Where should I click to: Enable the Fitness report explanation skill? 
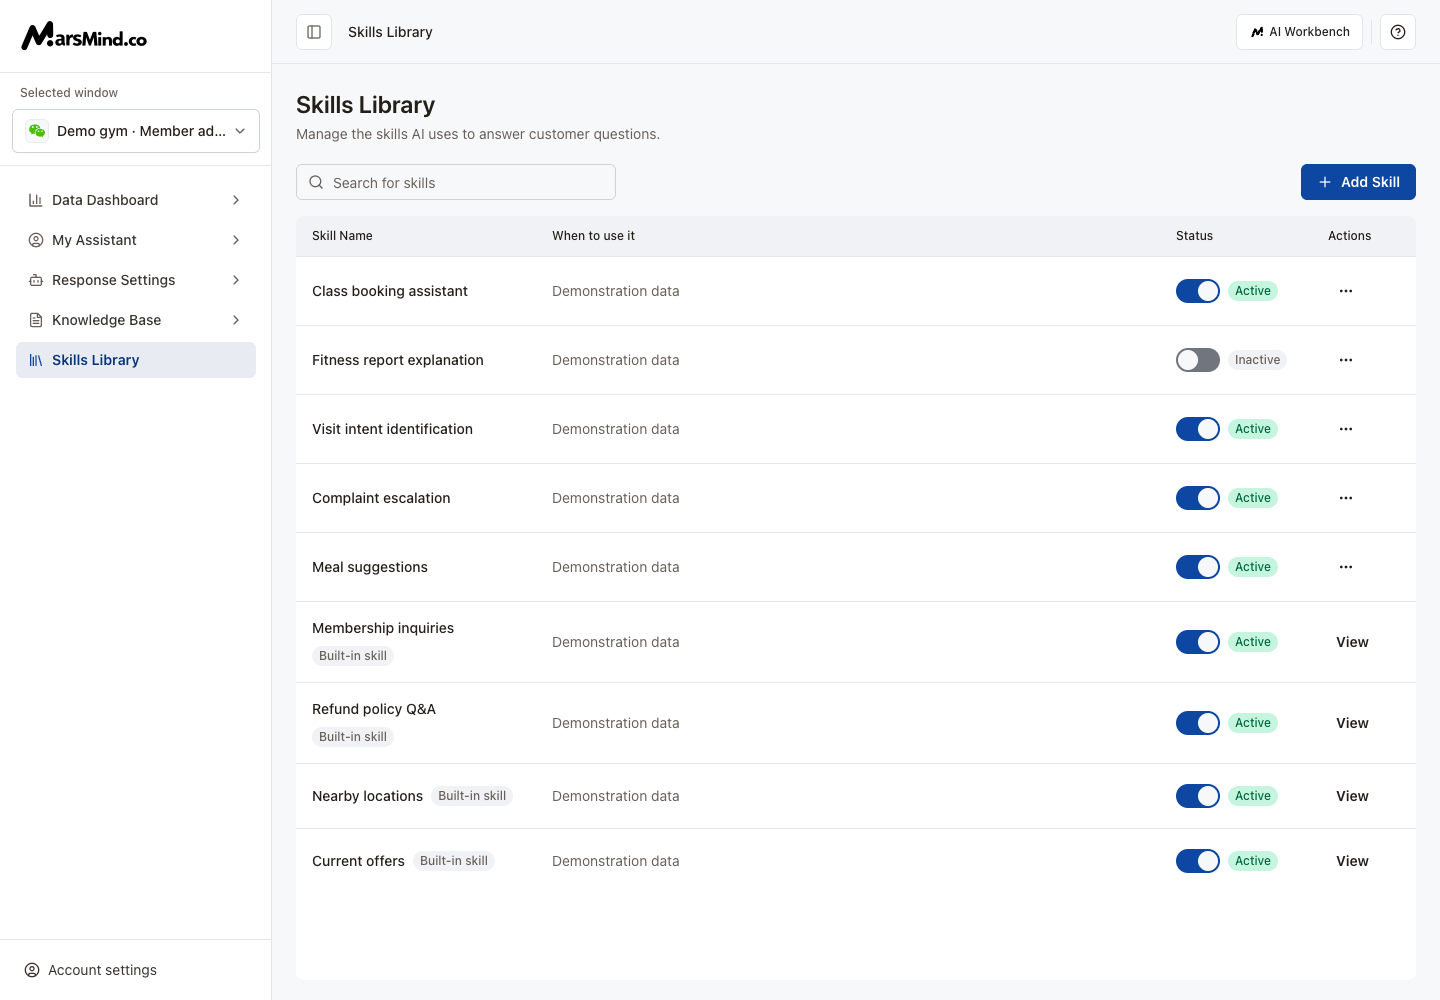[x=1198, y=360]
